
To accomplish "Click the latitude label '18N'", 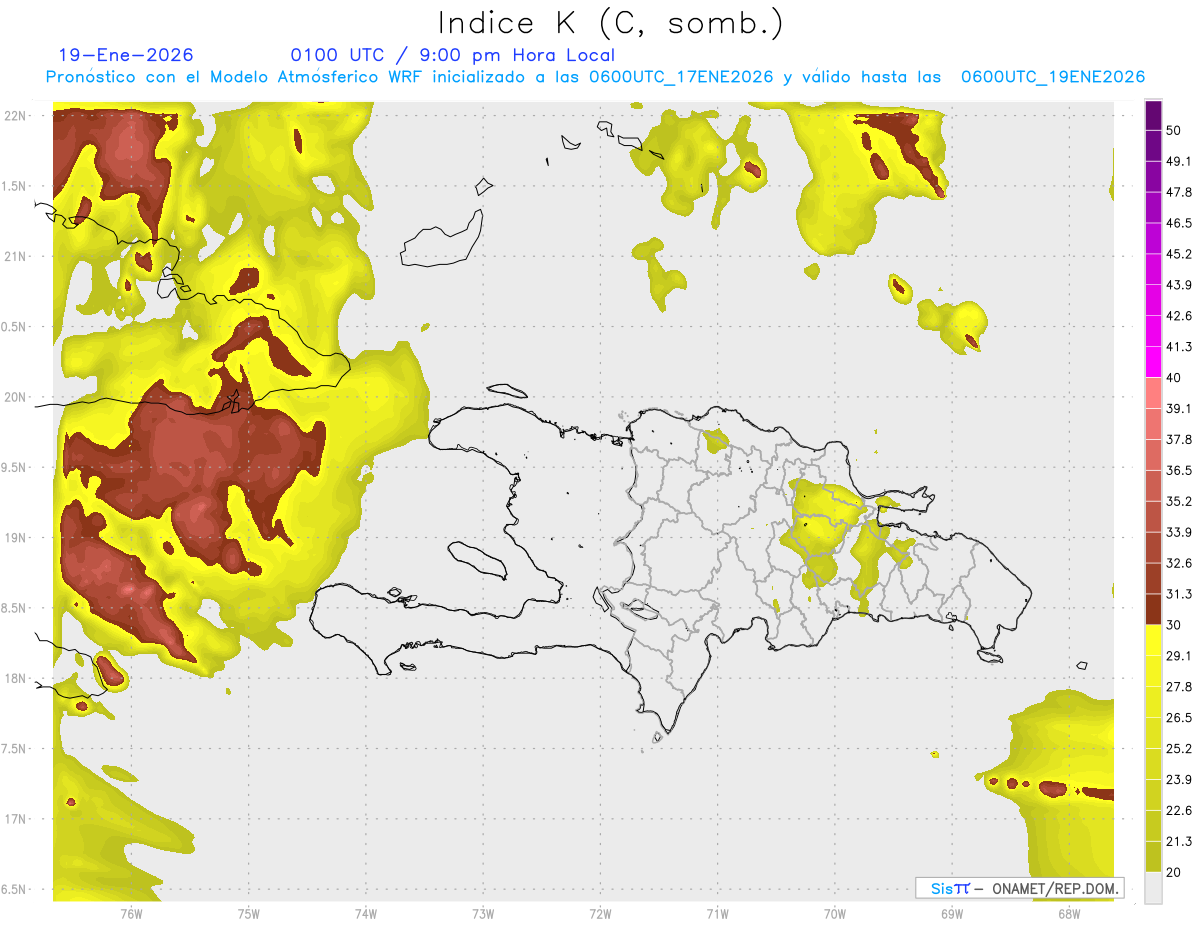I will pos(14,679).
